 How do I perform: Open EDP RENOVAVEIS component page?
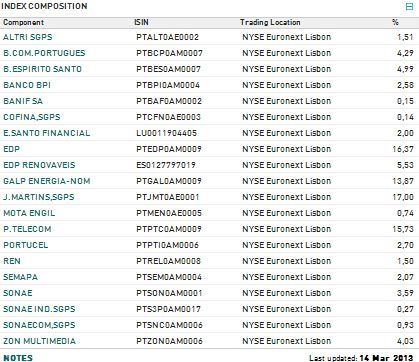39,165
